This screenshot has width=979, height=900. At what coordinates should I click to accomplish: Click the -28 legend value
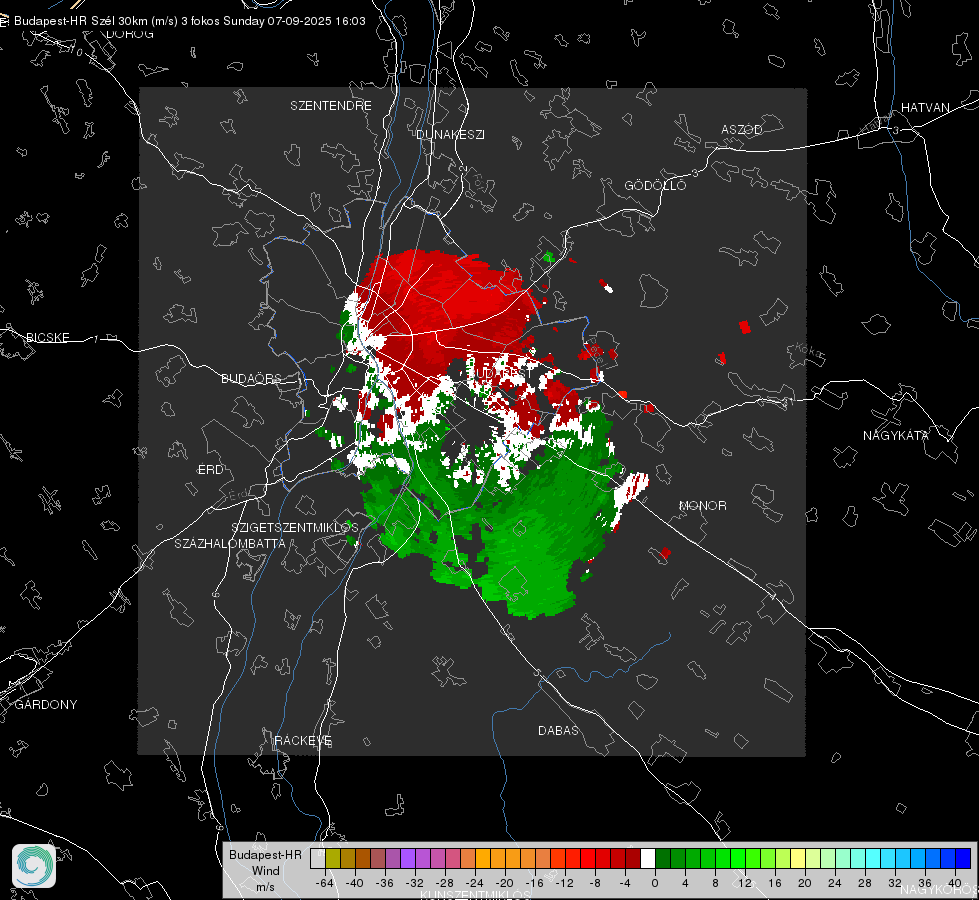tap(445, 883)
